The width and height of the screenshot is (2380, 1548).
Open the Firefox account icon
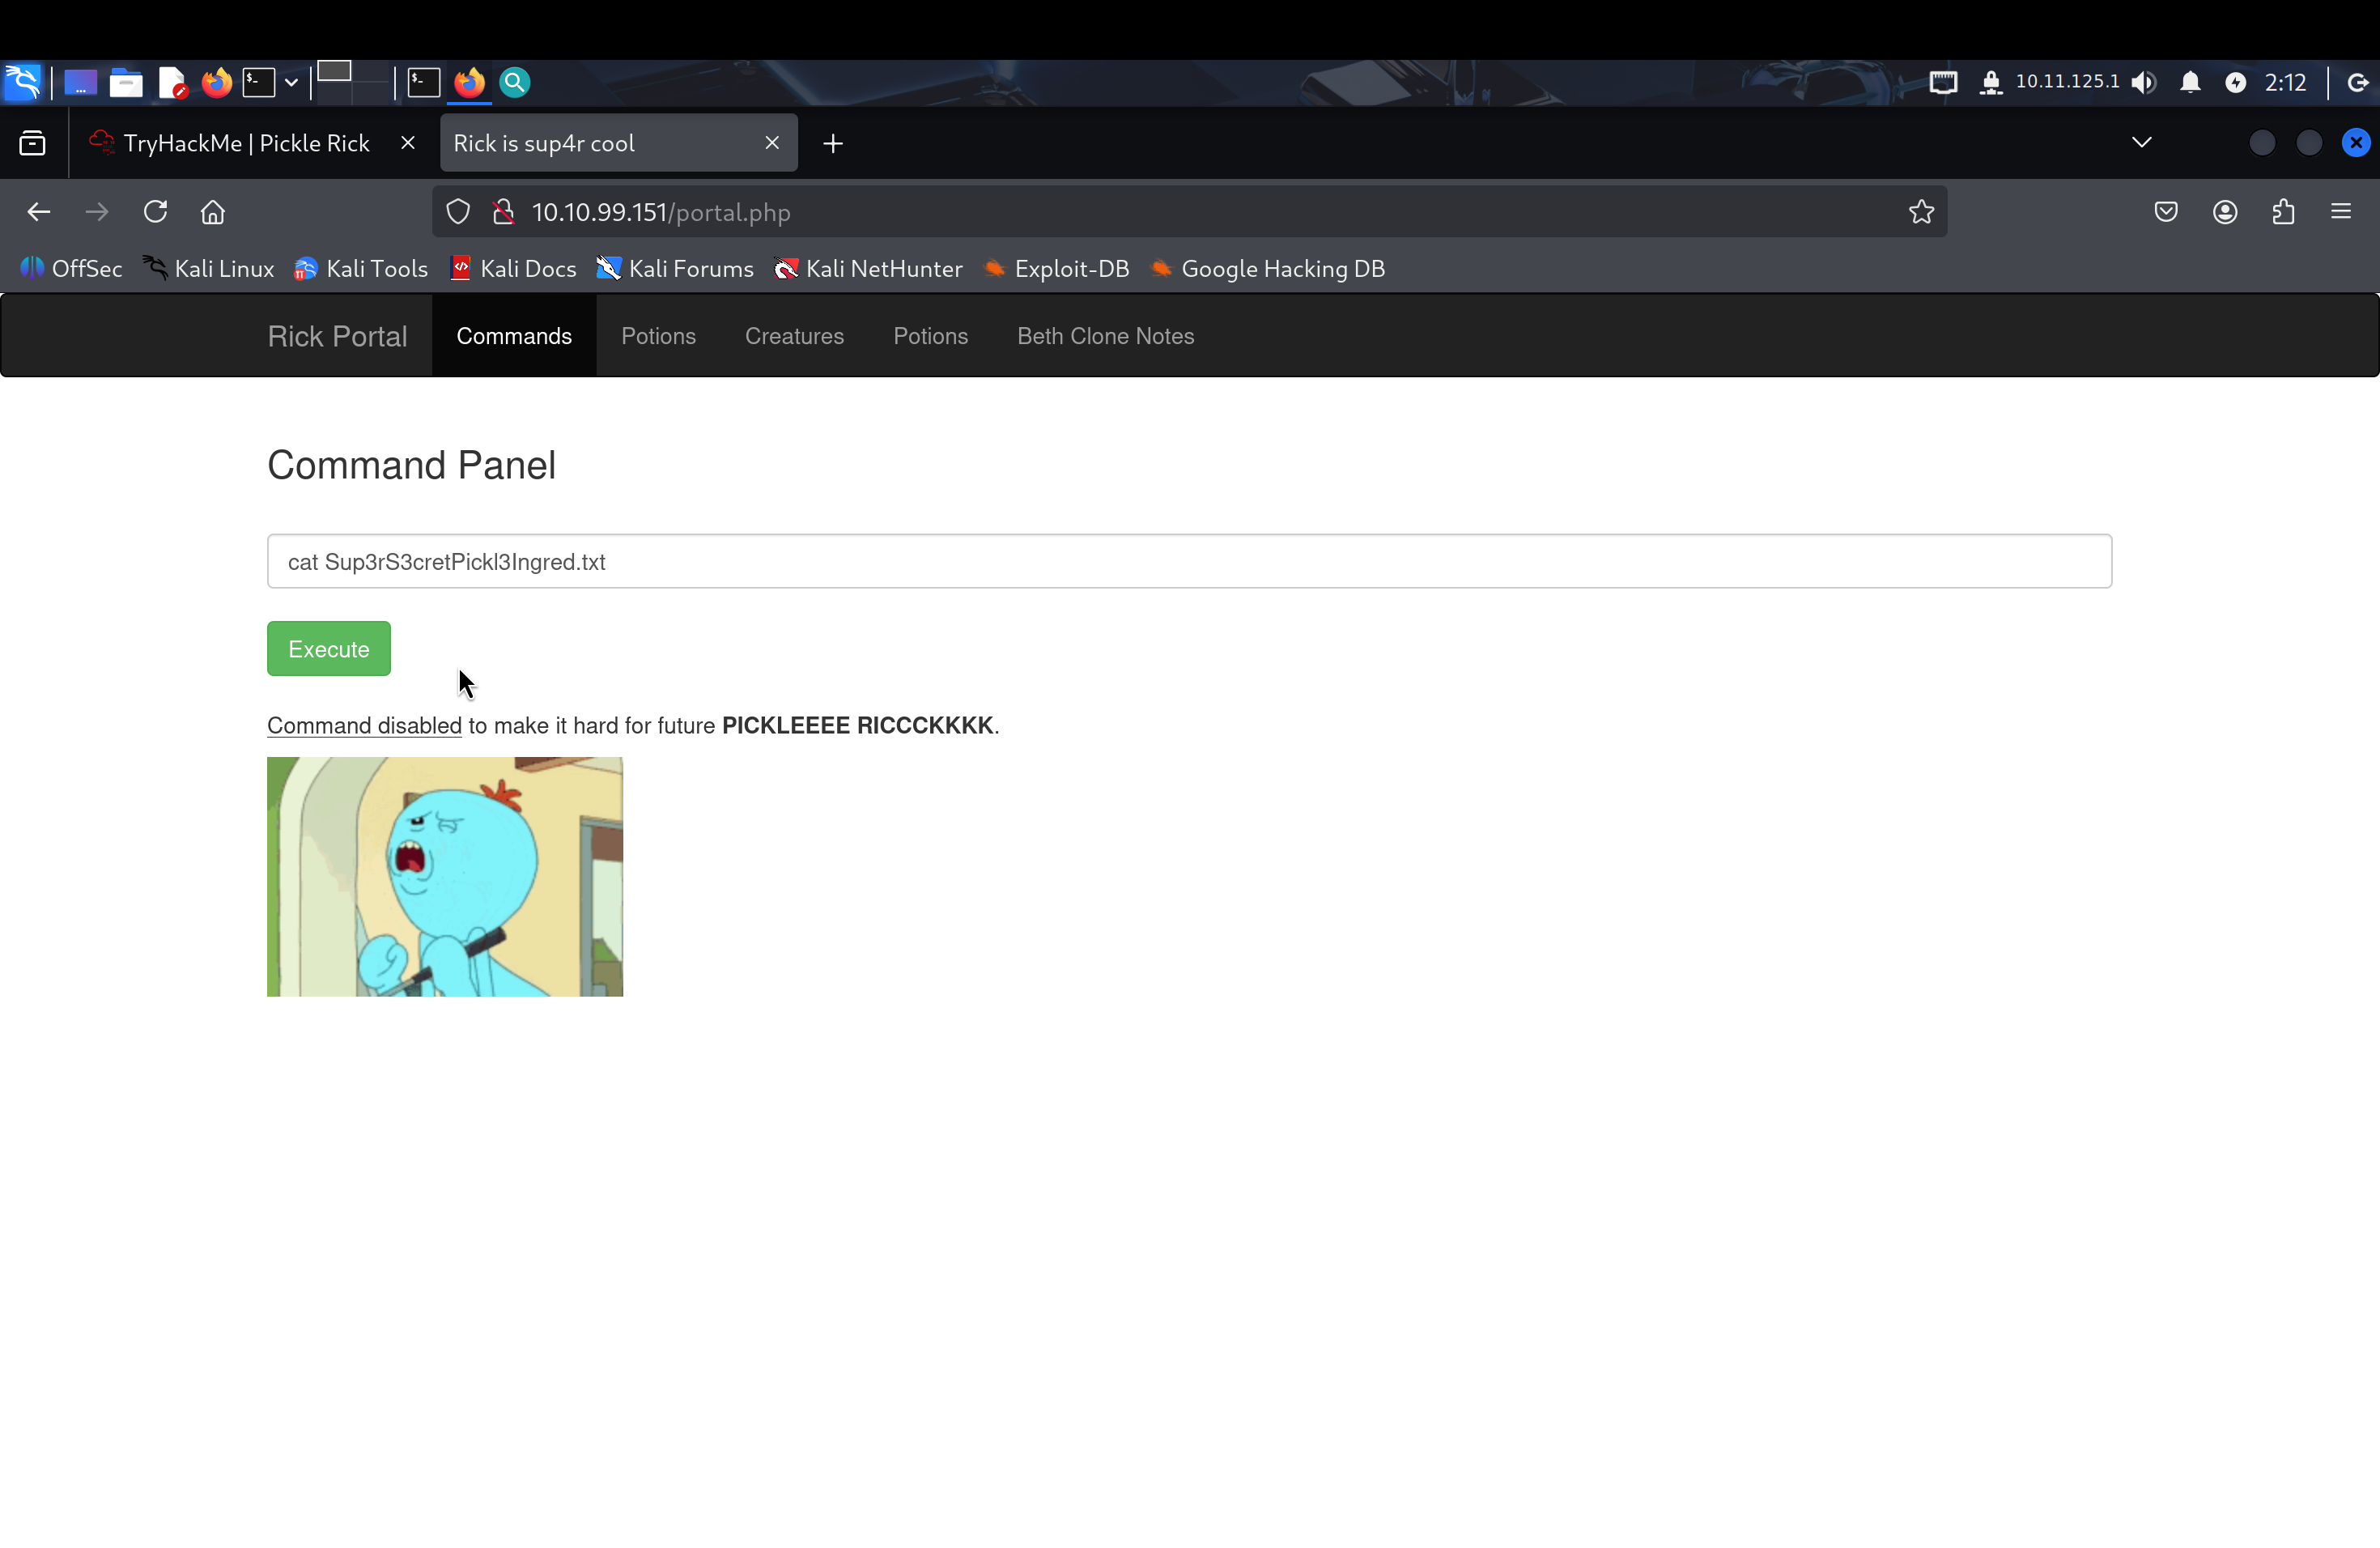[2225, 212]
